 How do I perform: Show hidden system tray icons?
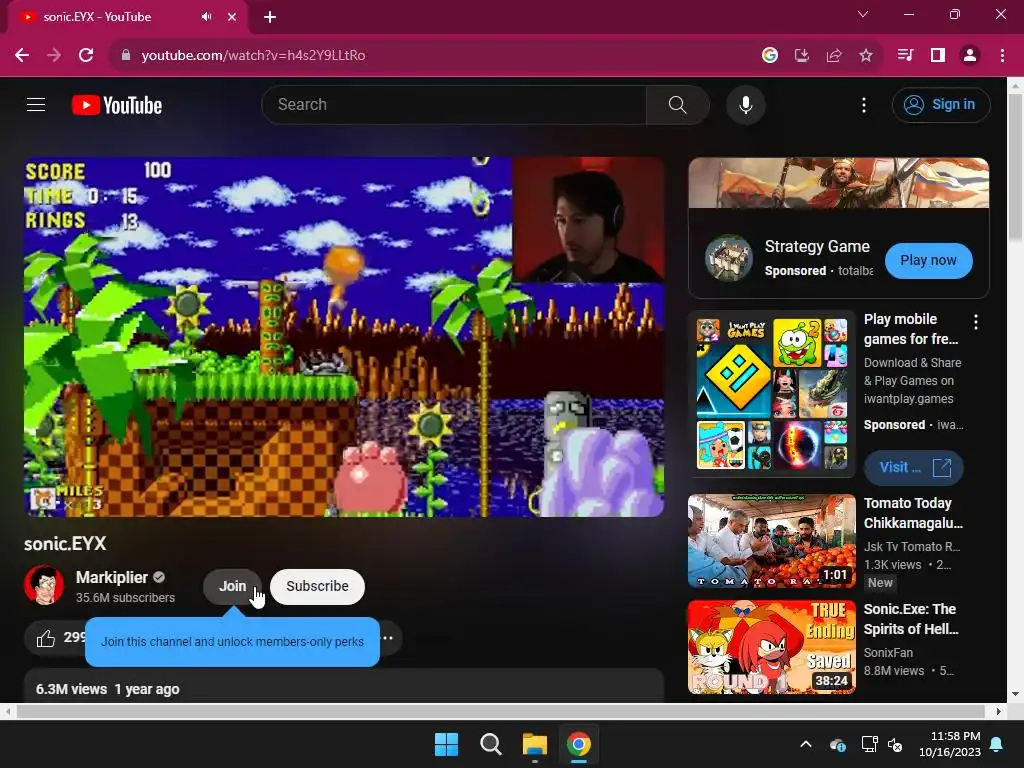[806, 744]
